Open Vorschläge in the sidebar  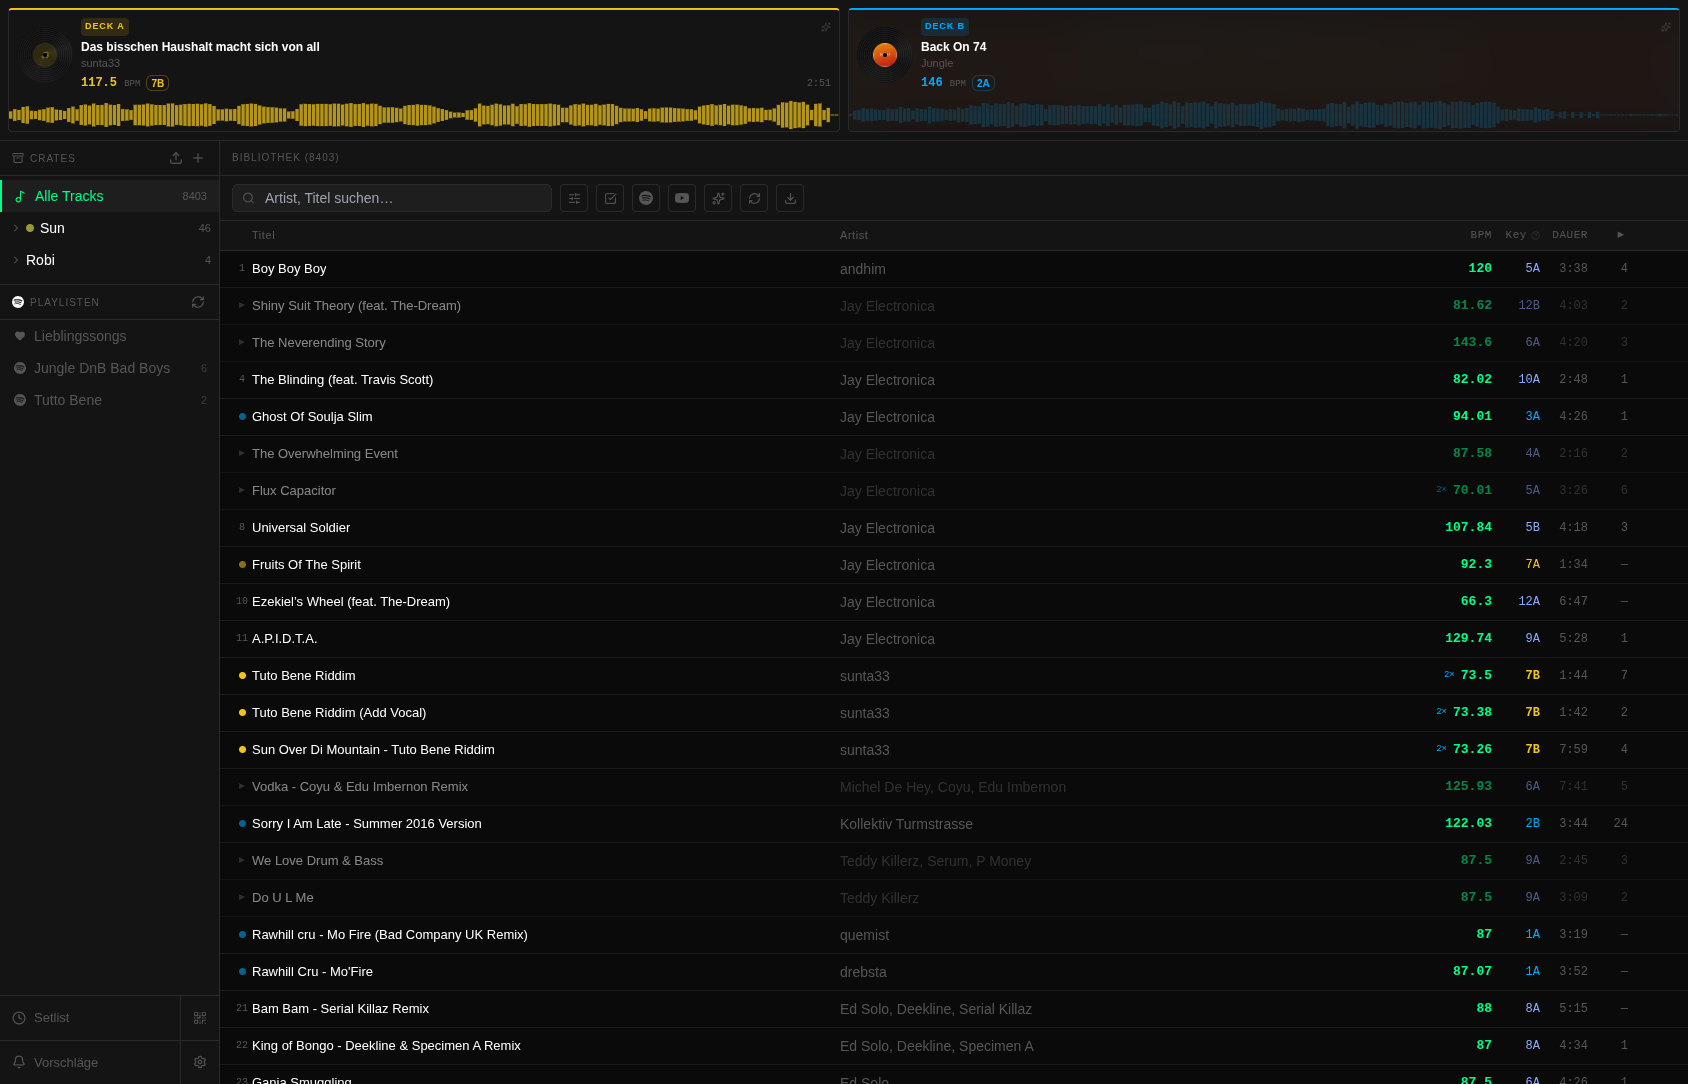point(66,1062)
